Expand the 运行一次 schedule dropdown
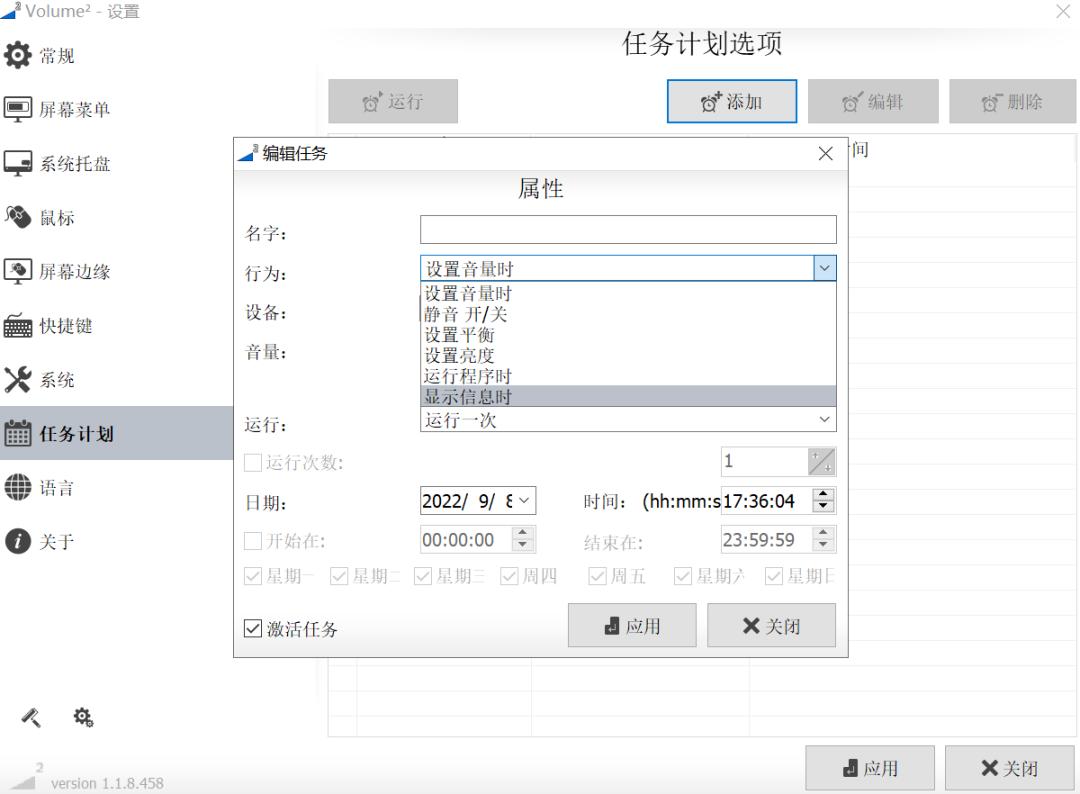 (x=825, y=418)
